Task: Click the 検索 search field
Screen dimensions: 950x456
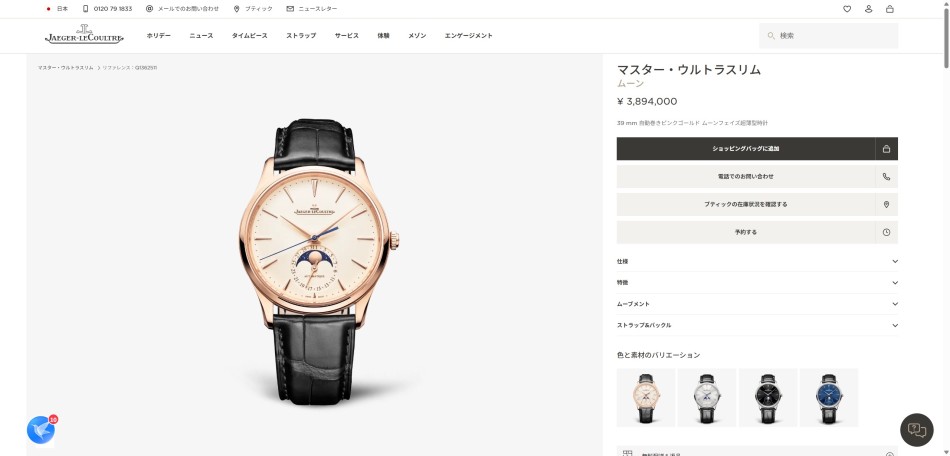Action: pos(829,36)
